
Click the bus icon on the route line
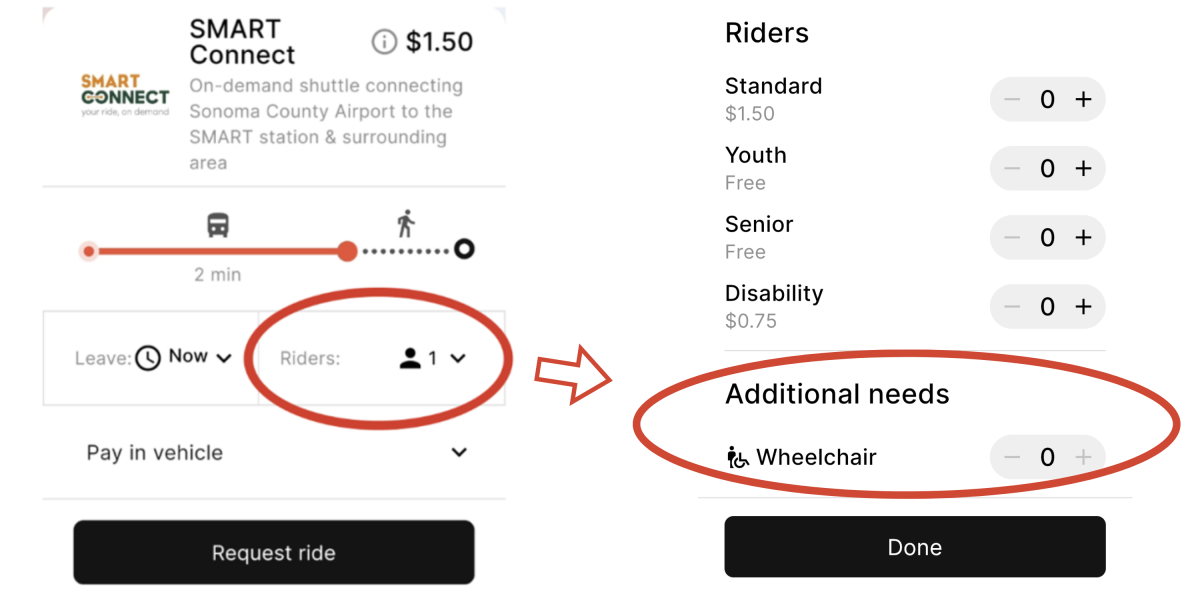coord(218,225)
